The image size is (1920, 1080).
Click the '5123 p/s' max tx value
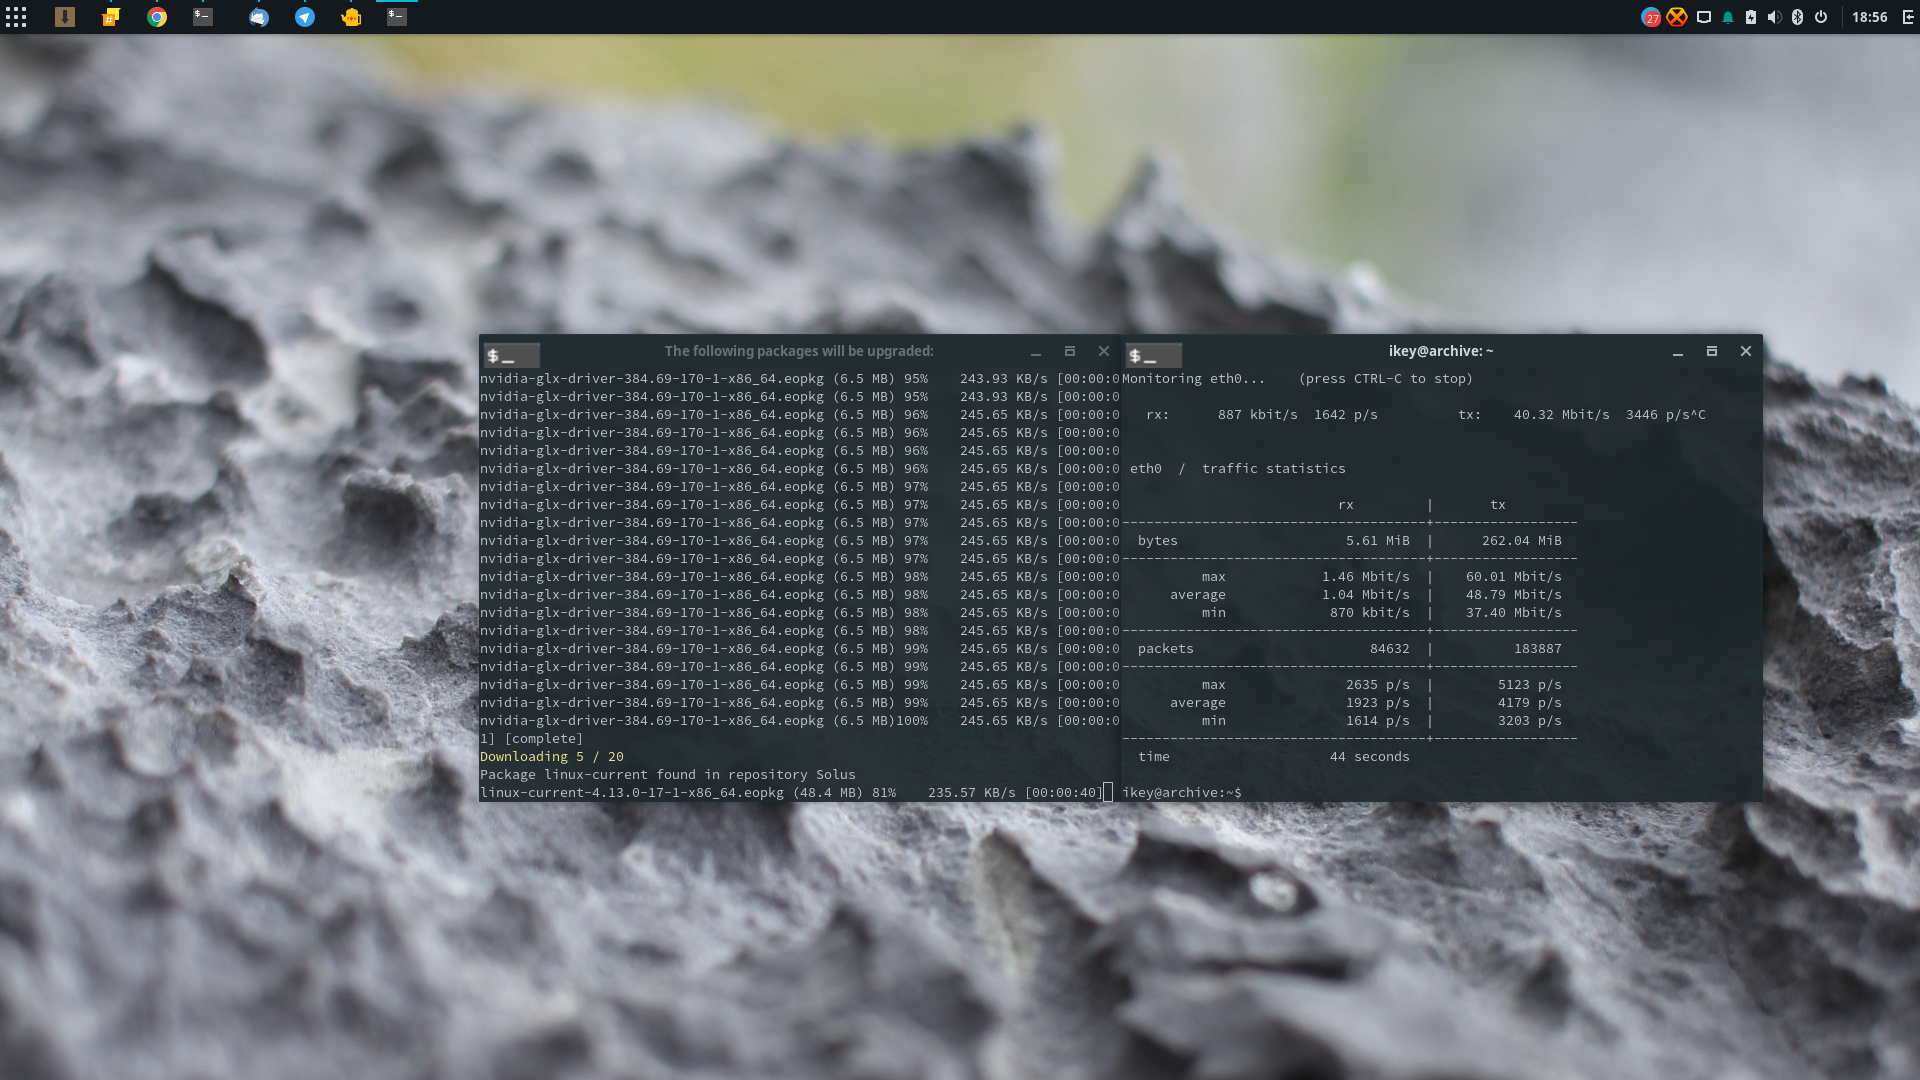pos(1530,685)
